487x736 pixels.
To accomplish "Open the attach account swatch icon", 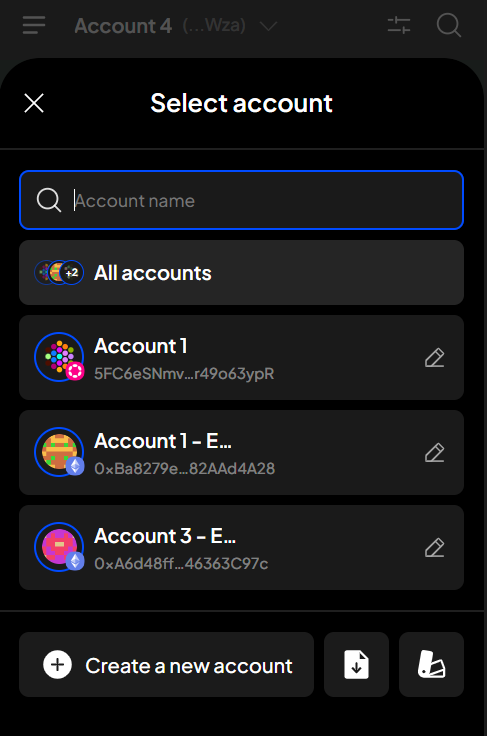I will click(431, 664).
